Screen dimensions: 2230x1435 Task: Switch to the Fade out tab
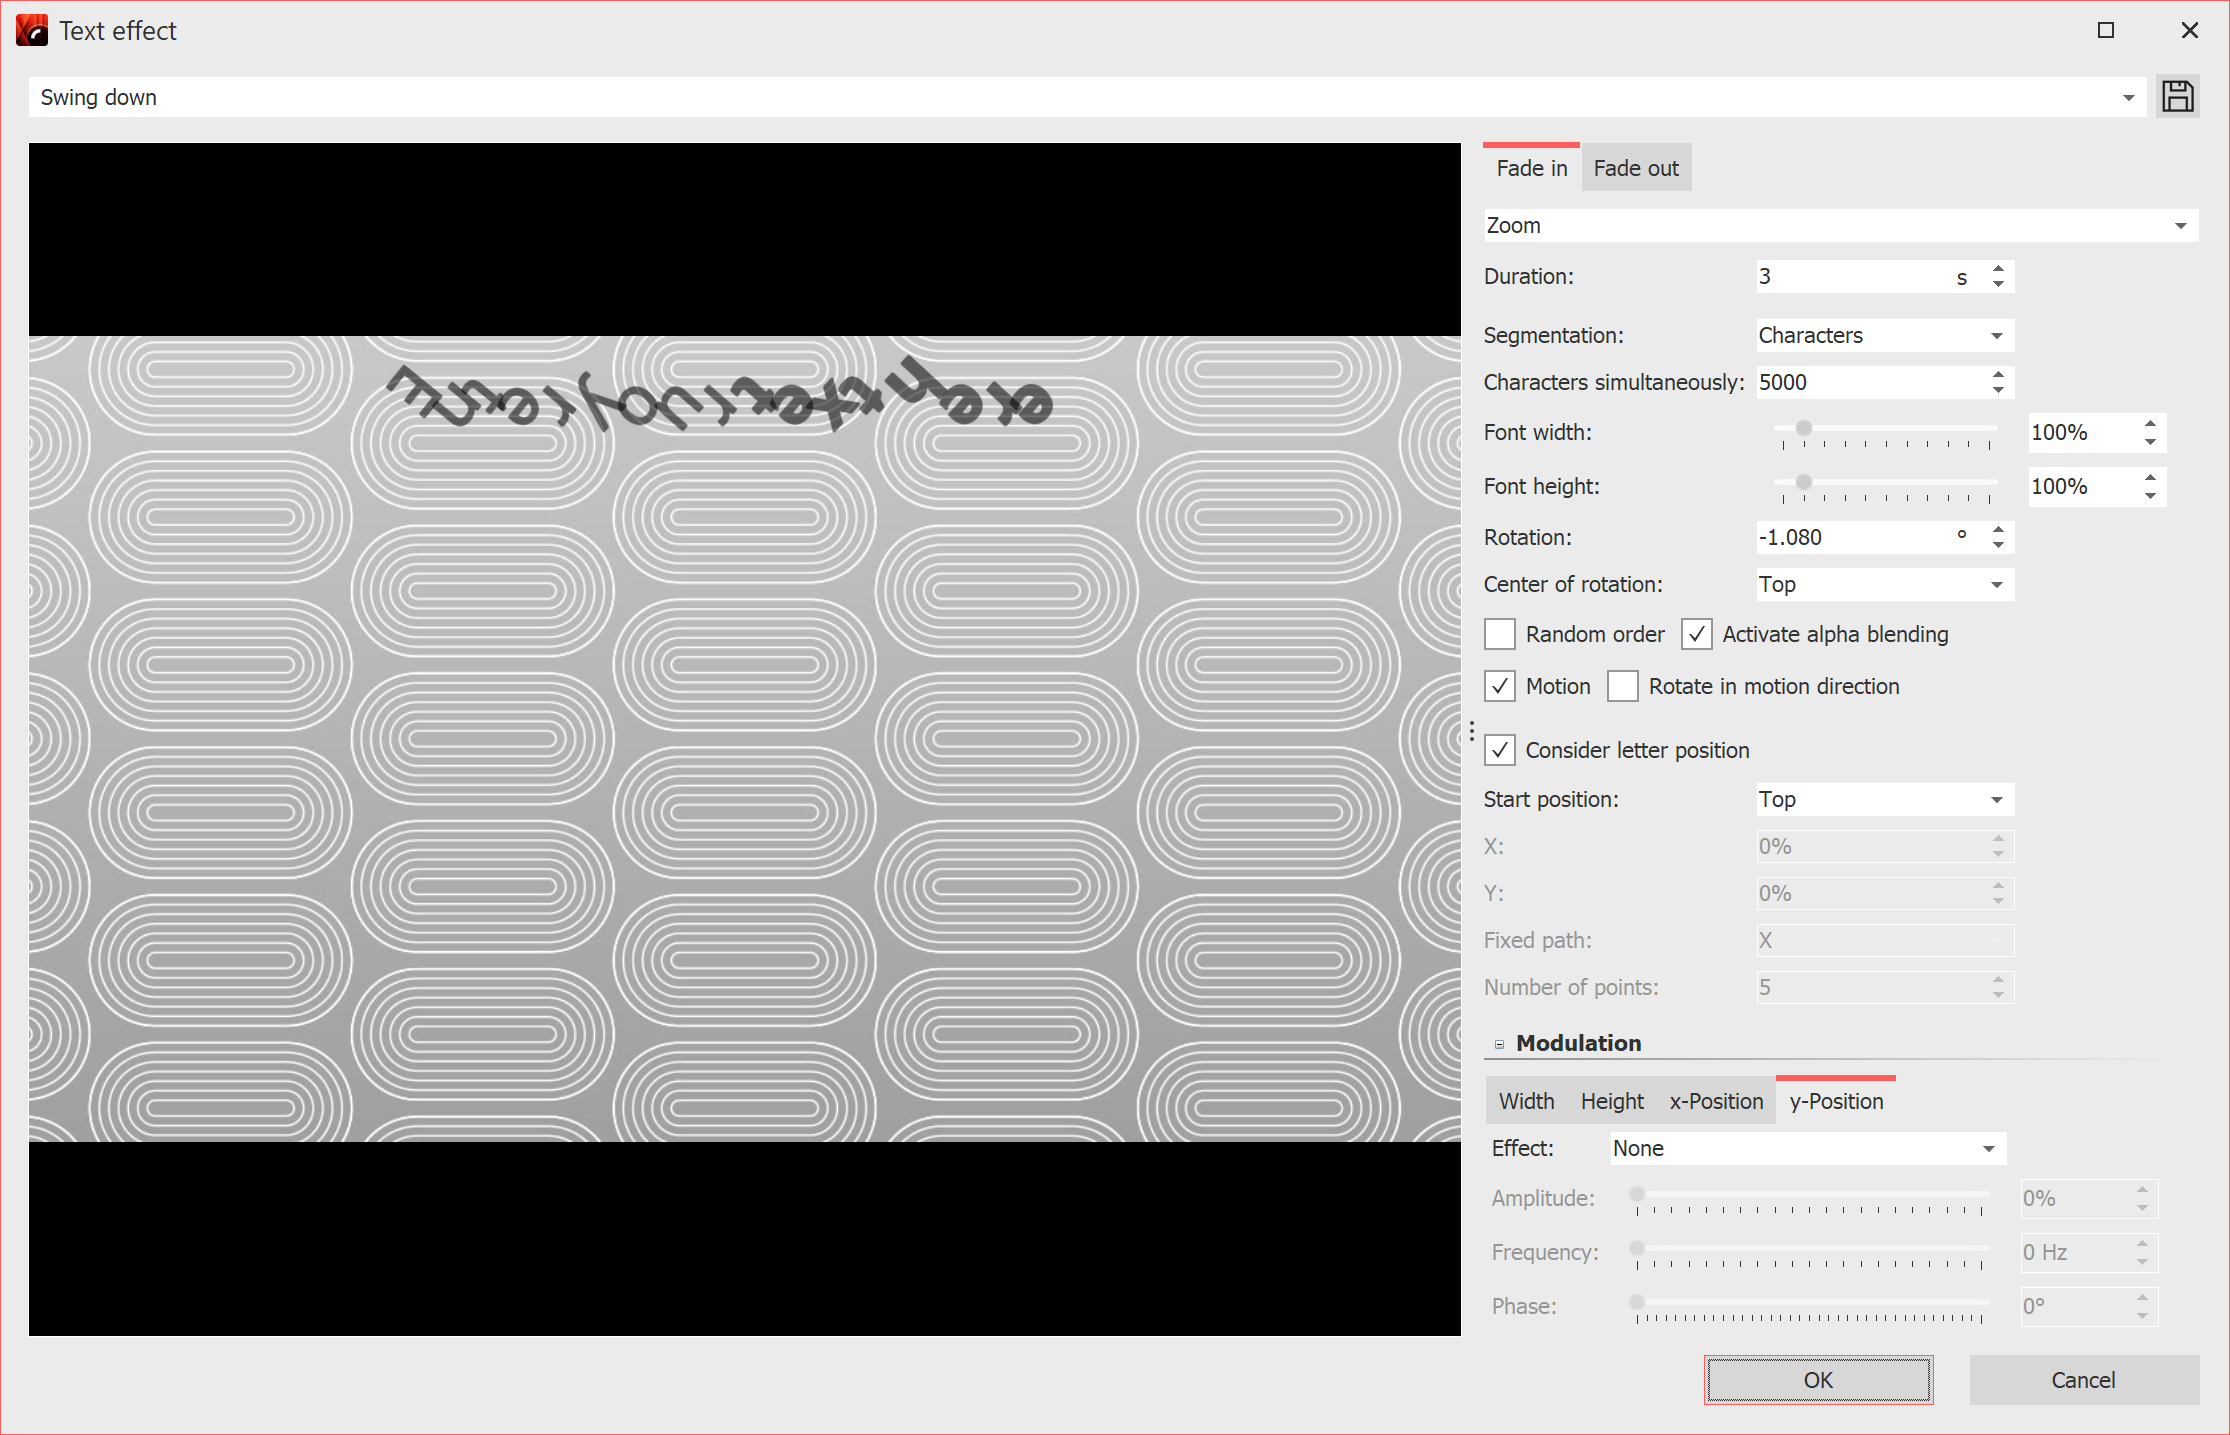coord(1635,167)
